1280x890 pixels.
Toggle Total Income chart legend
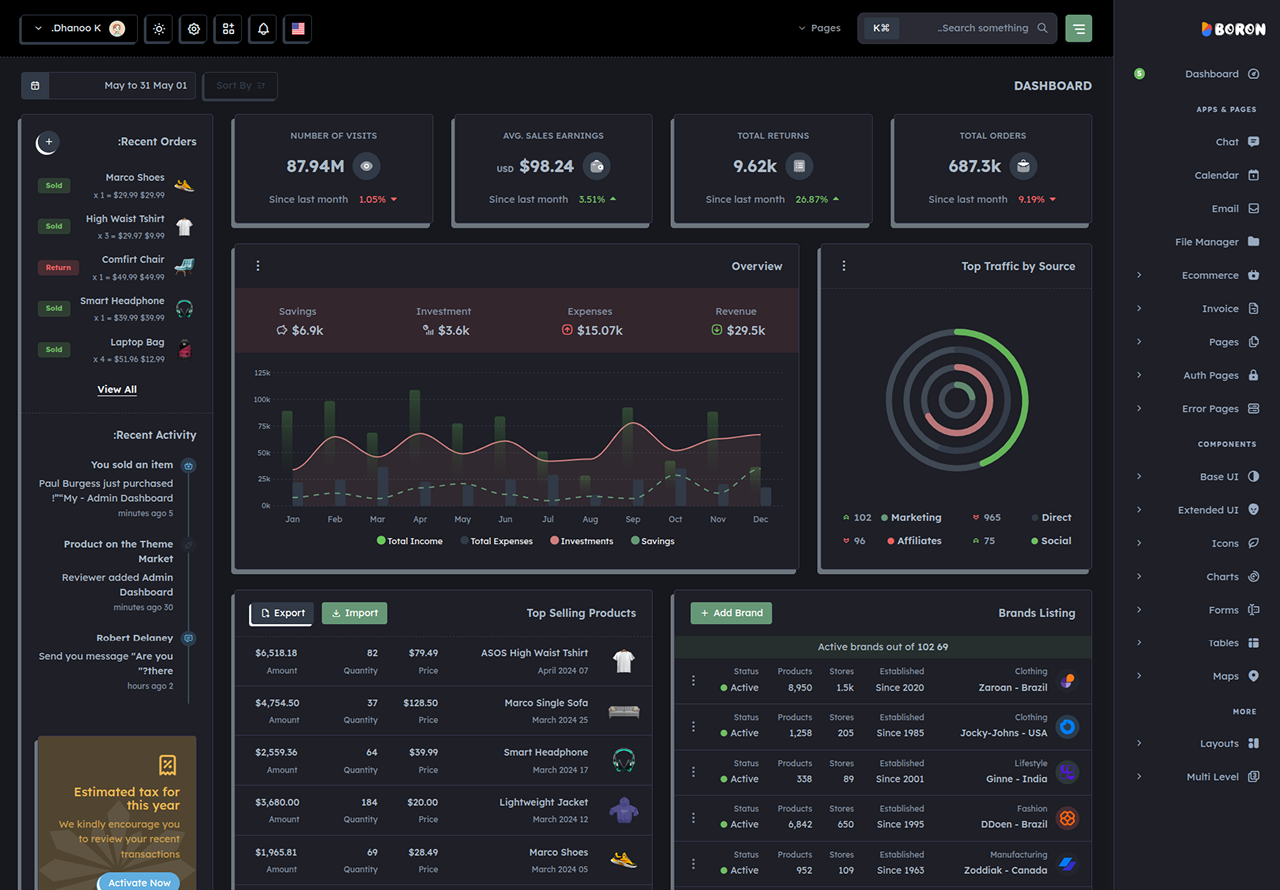tap(409, 541)
